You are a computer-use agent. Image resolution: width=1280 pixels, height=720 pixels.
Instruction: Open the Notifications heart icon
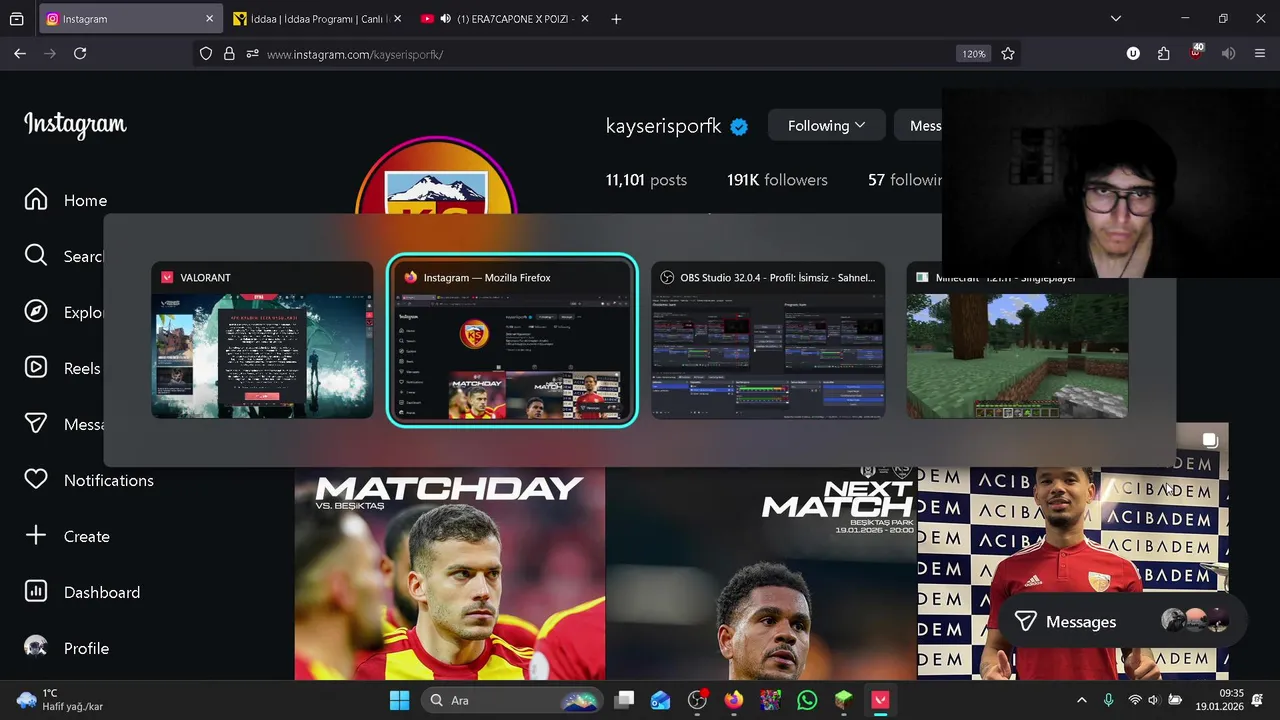point(36,480)
